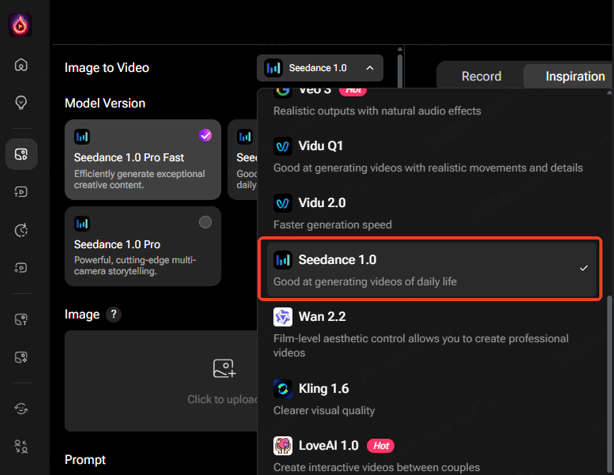Viewport: 614px width, 475px height.
Task: Click the add image upload icon
Action: click(x=224, y=368)
